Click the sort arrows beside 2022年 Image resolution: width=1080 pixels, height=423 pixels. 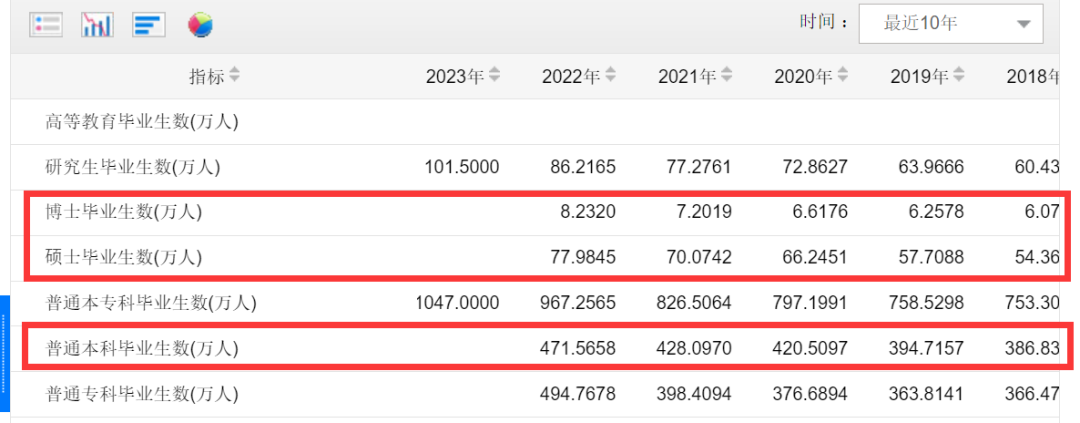click(x=611, y=75)
